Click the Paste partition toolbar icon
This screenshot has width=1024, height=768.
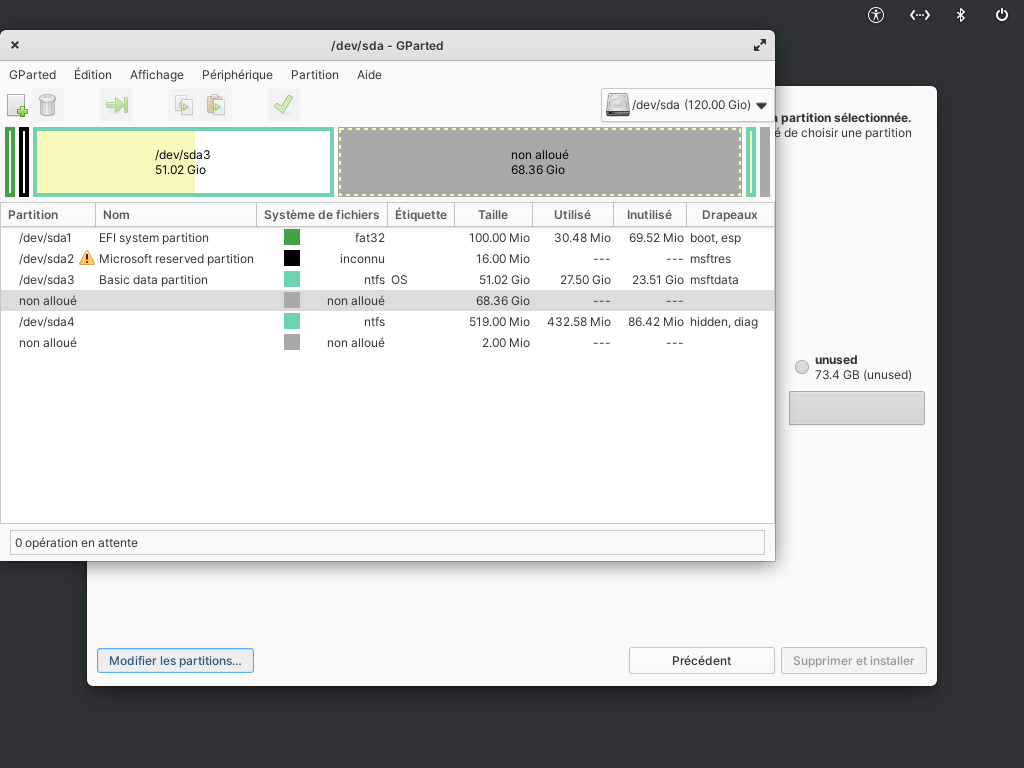216,105
